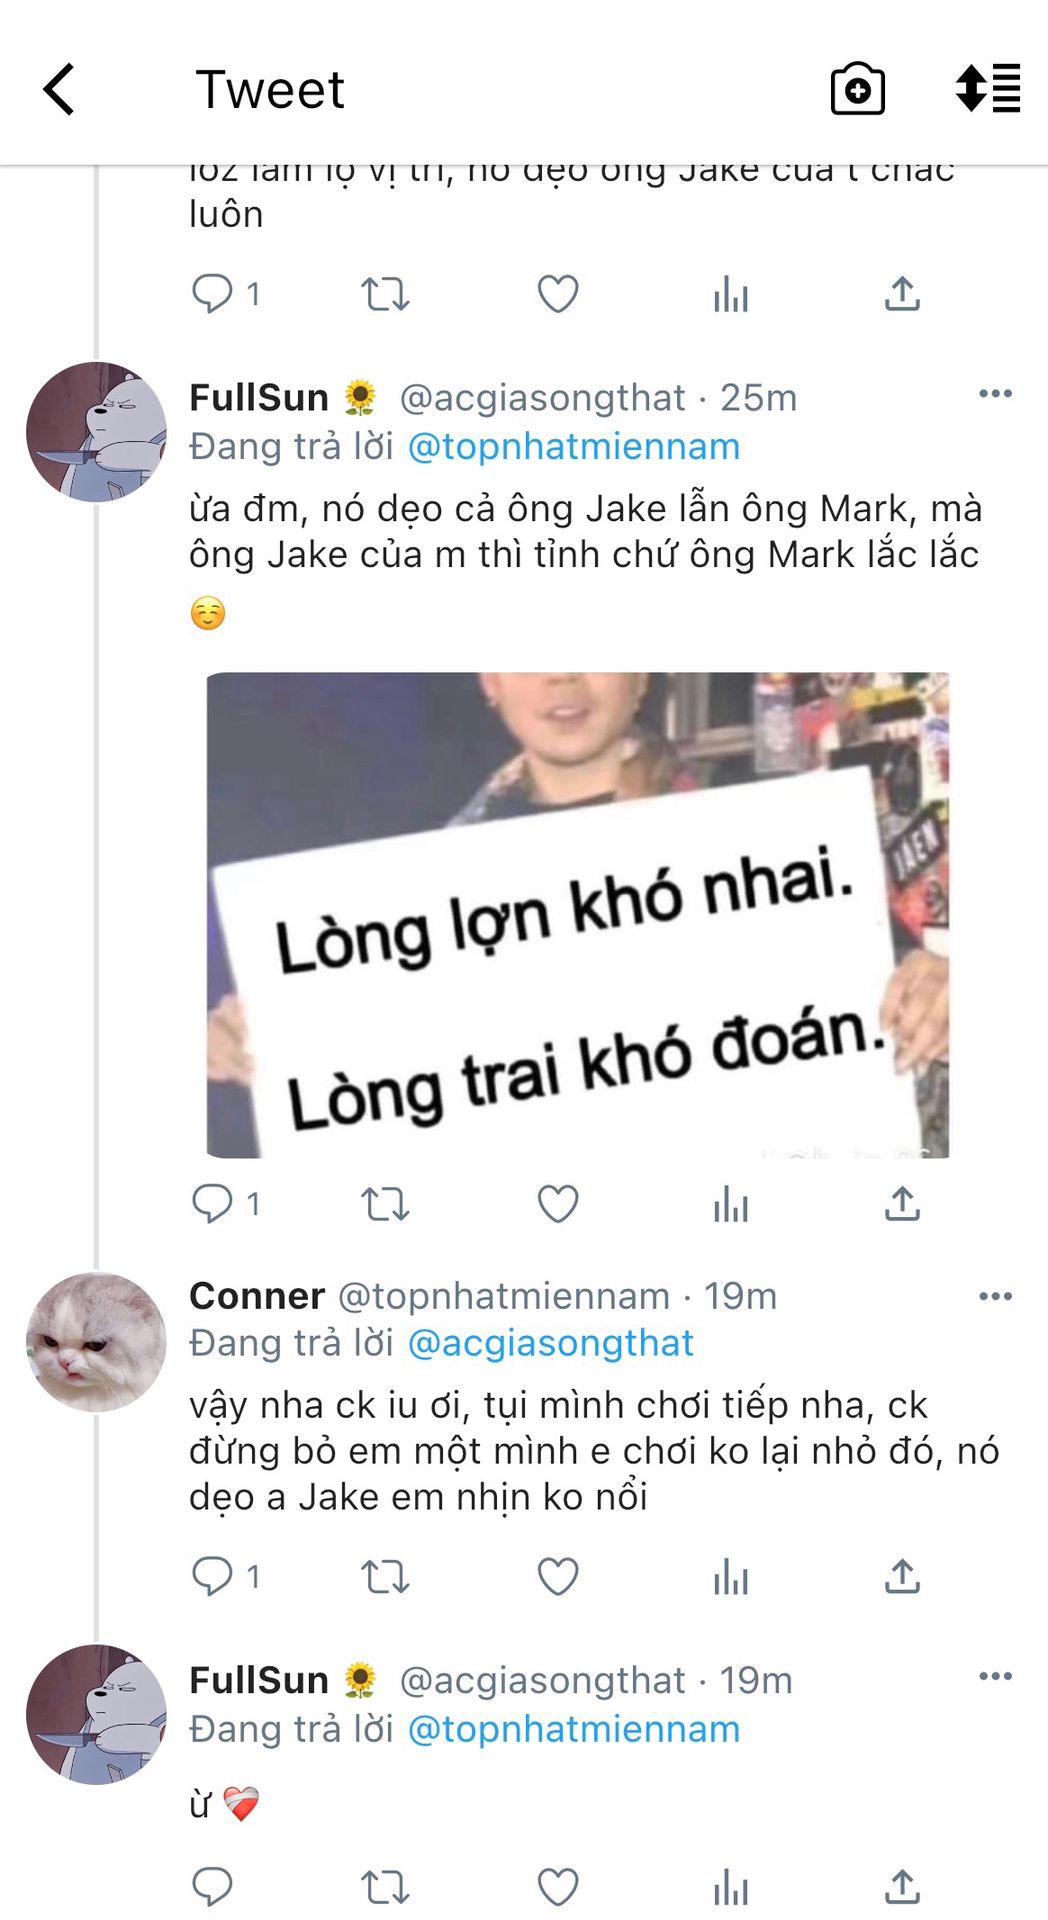Viewport: 1048px width, 1920px height.
Task: Open @acgiasongthat mention in Conner's reply
Action: coord(550,1343)
